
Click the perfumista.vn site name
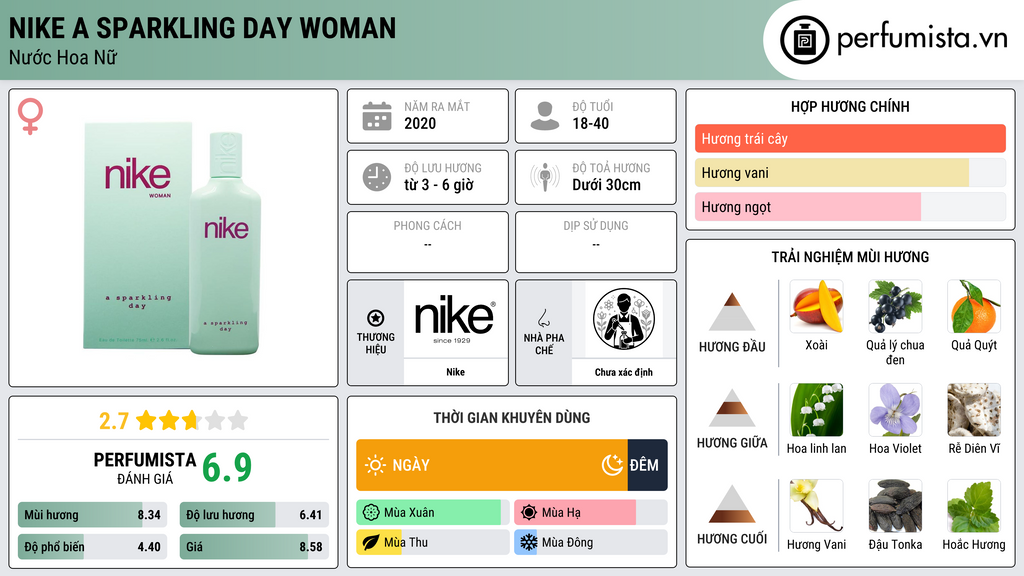922,38
